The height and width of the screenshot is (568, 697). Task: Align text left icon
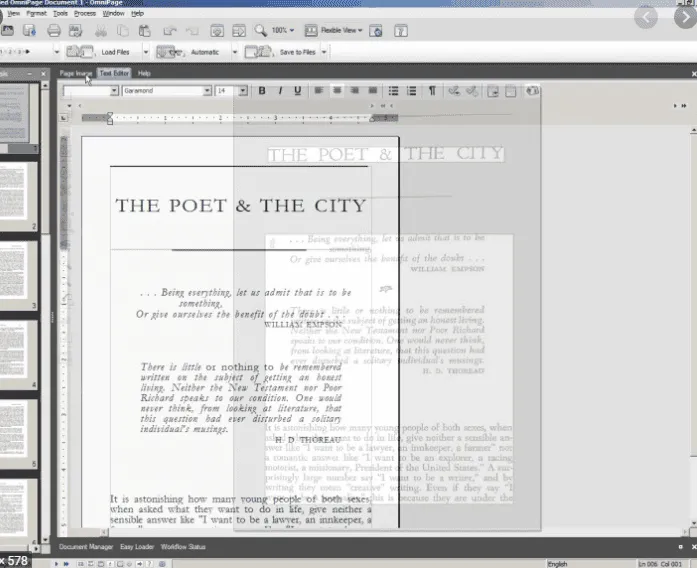pos(319,91)
